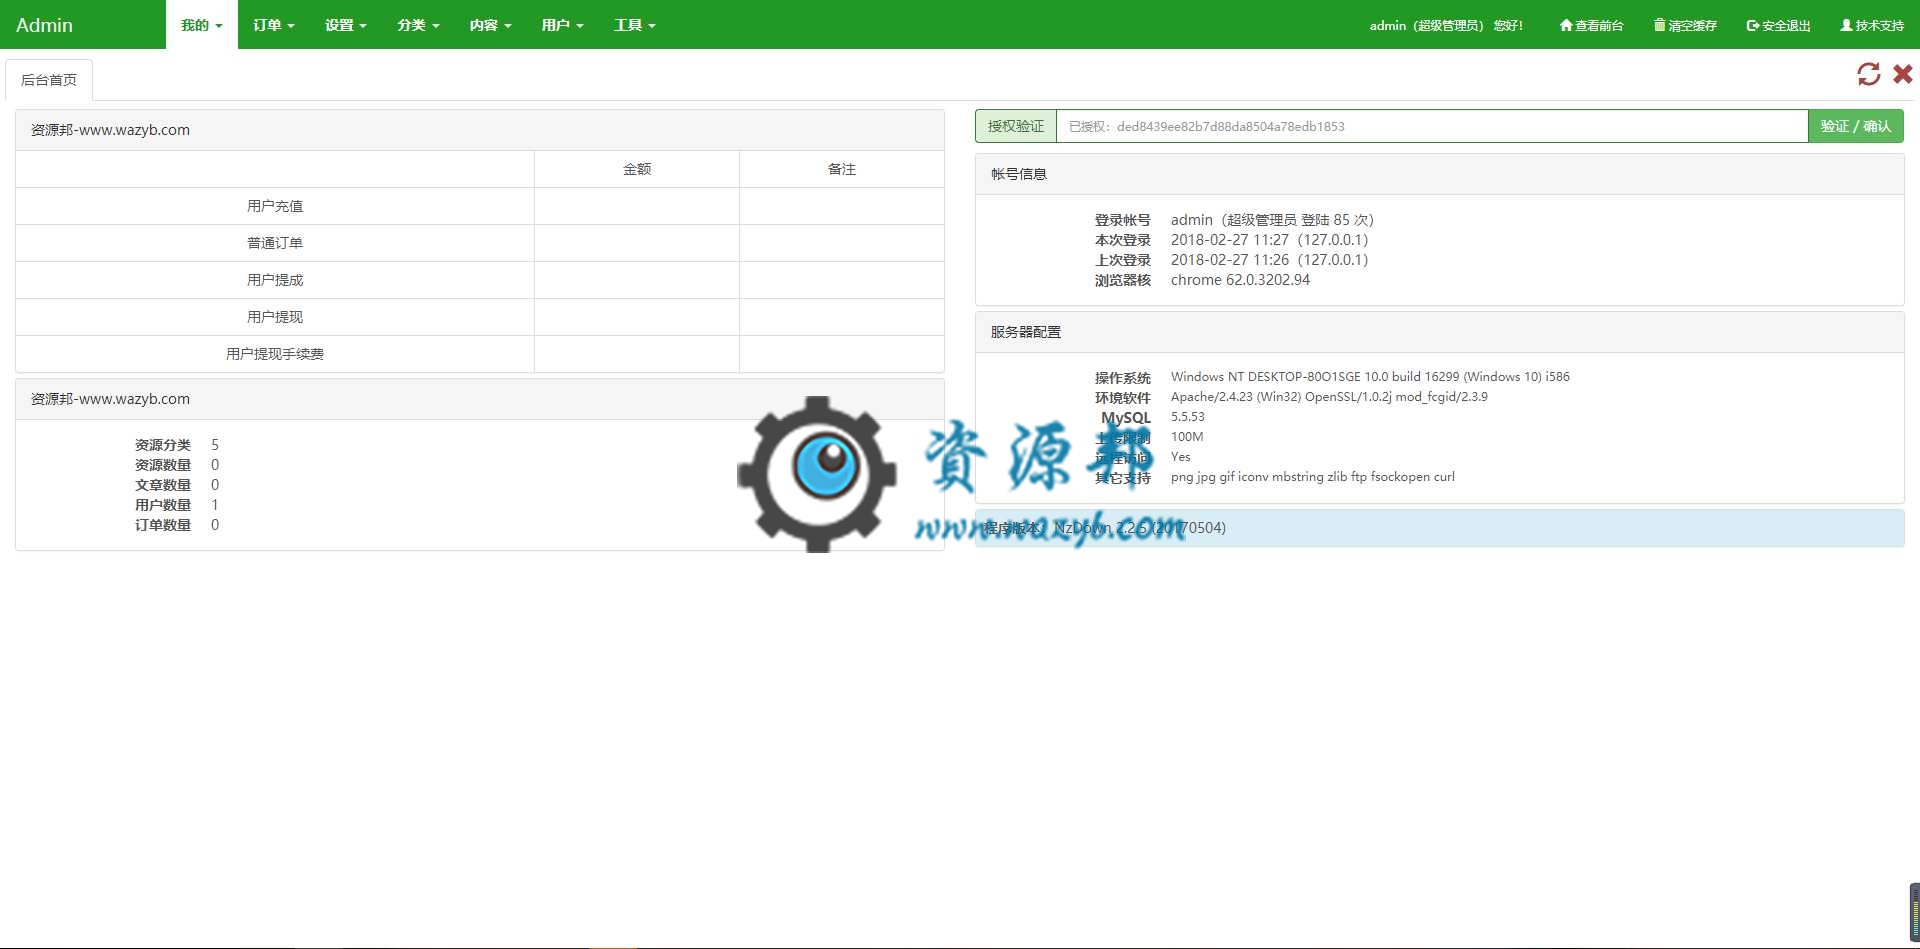Click the authorization code input field
This screenshot has width=1920, height=949.
click(1431, 126)
